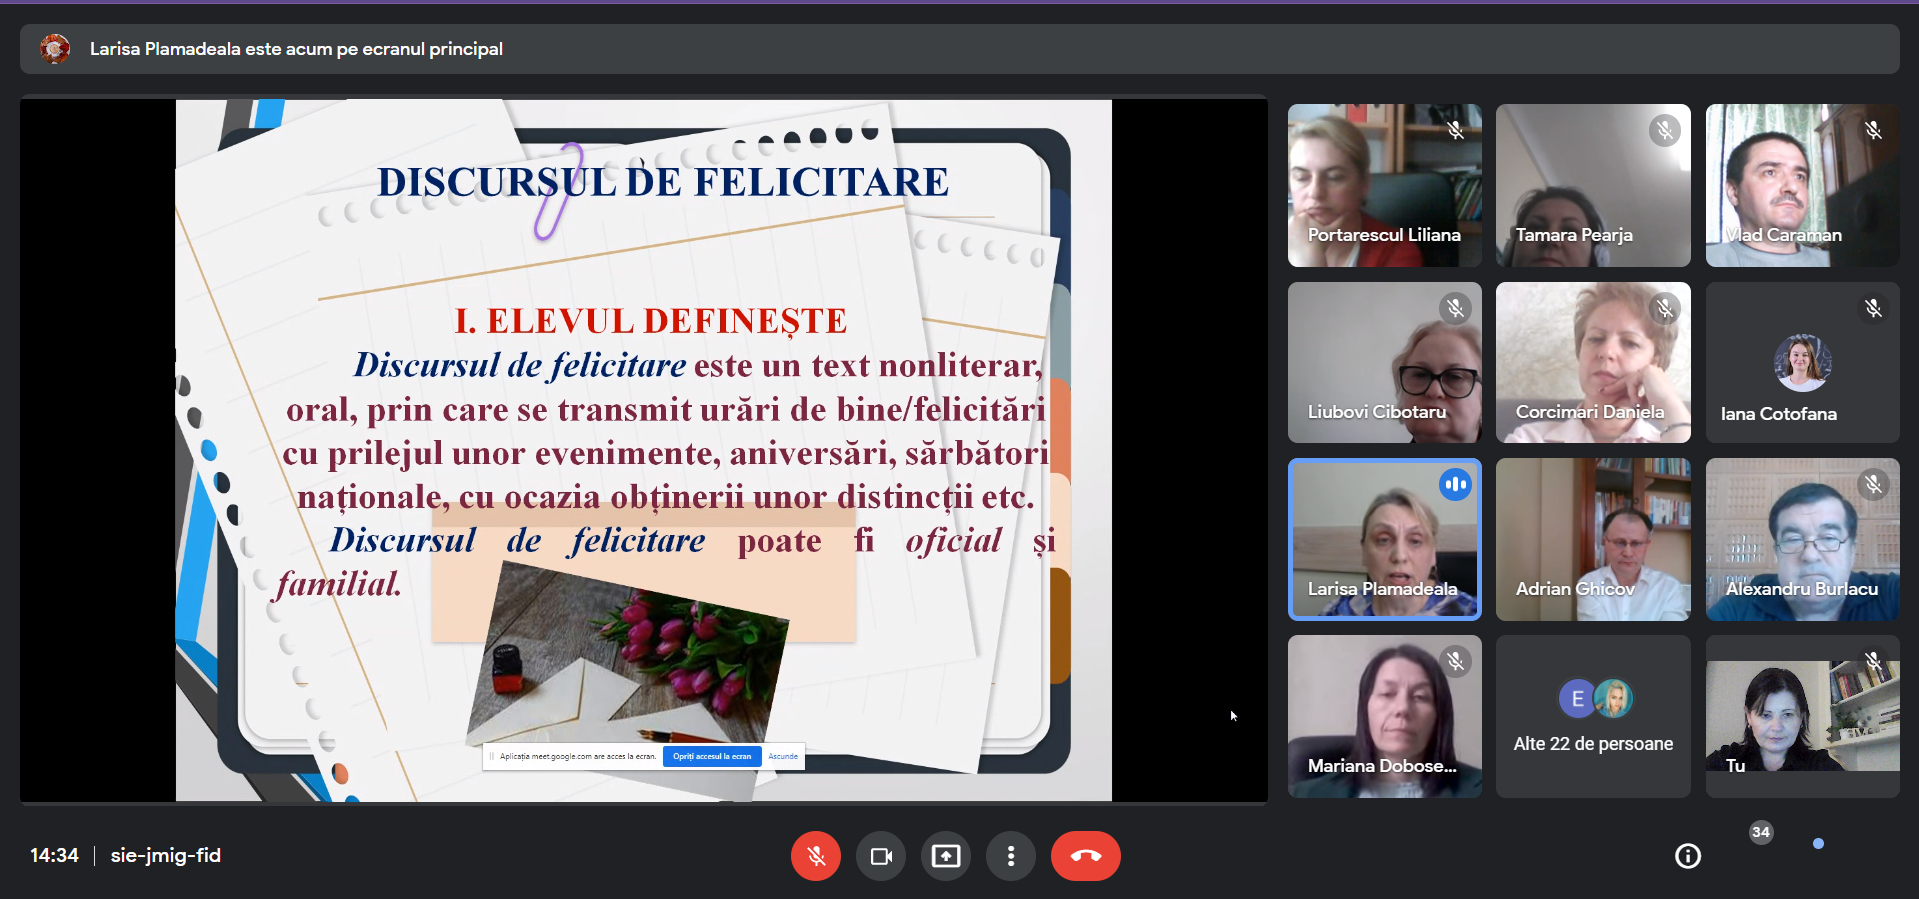Screen dimensions: 1919x899
Task: Click the muted mic icon on Alexandru Burlacu's tile
Action: (1873, 485)
